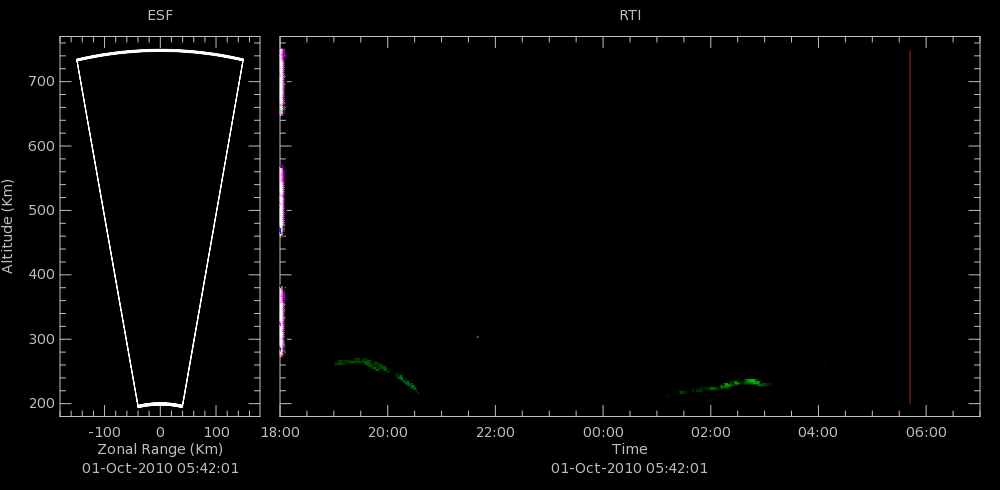Click the 200 altitude tick label
The image size is (1000, 490).
[x=42, y=404]
